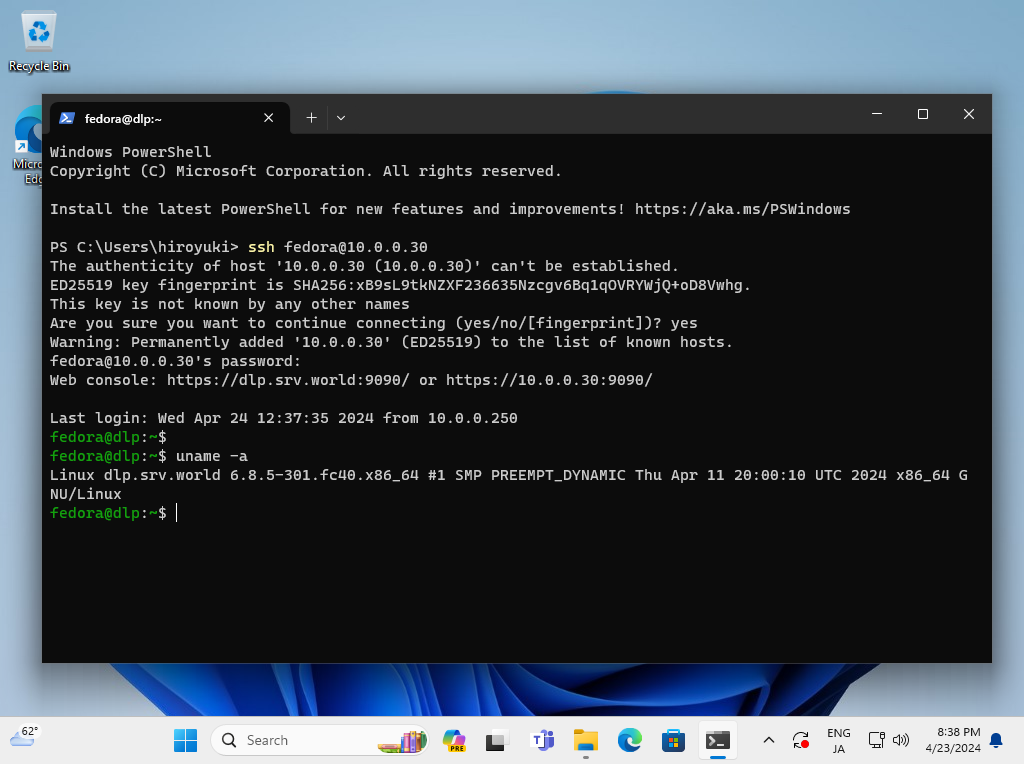The image size is (1024, 764).
Task: Click the 'Warning: Permanently added' line
Action: 391,342
